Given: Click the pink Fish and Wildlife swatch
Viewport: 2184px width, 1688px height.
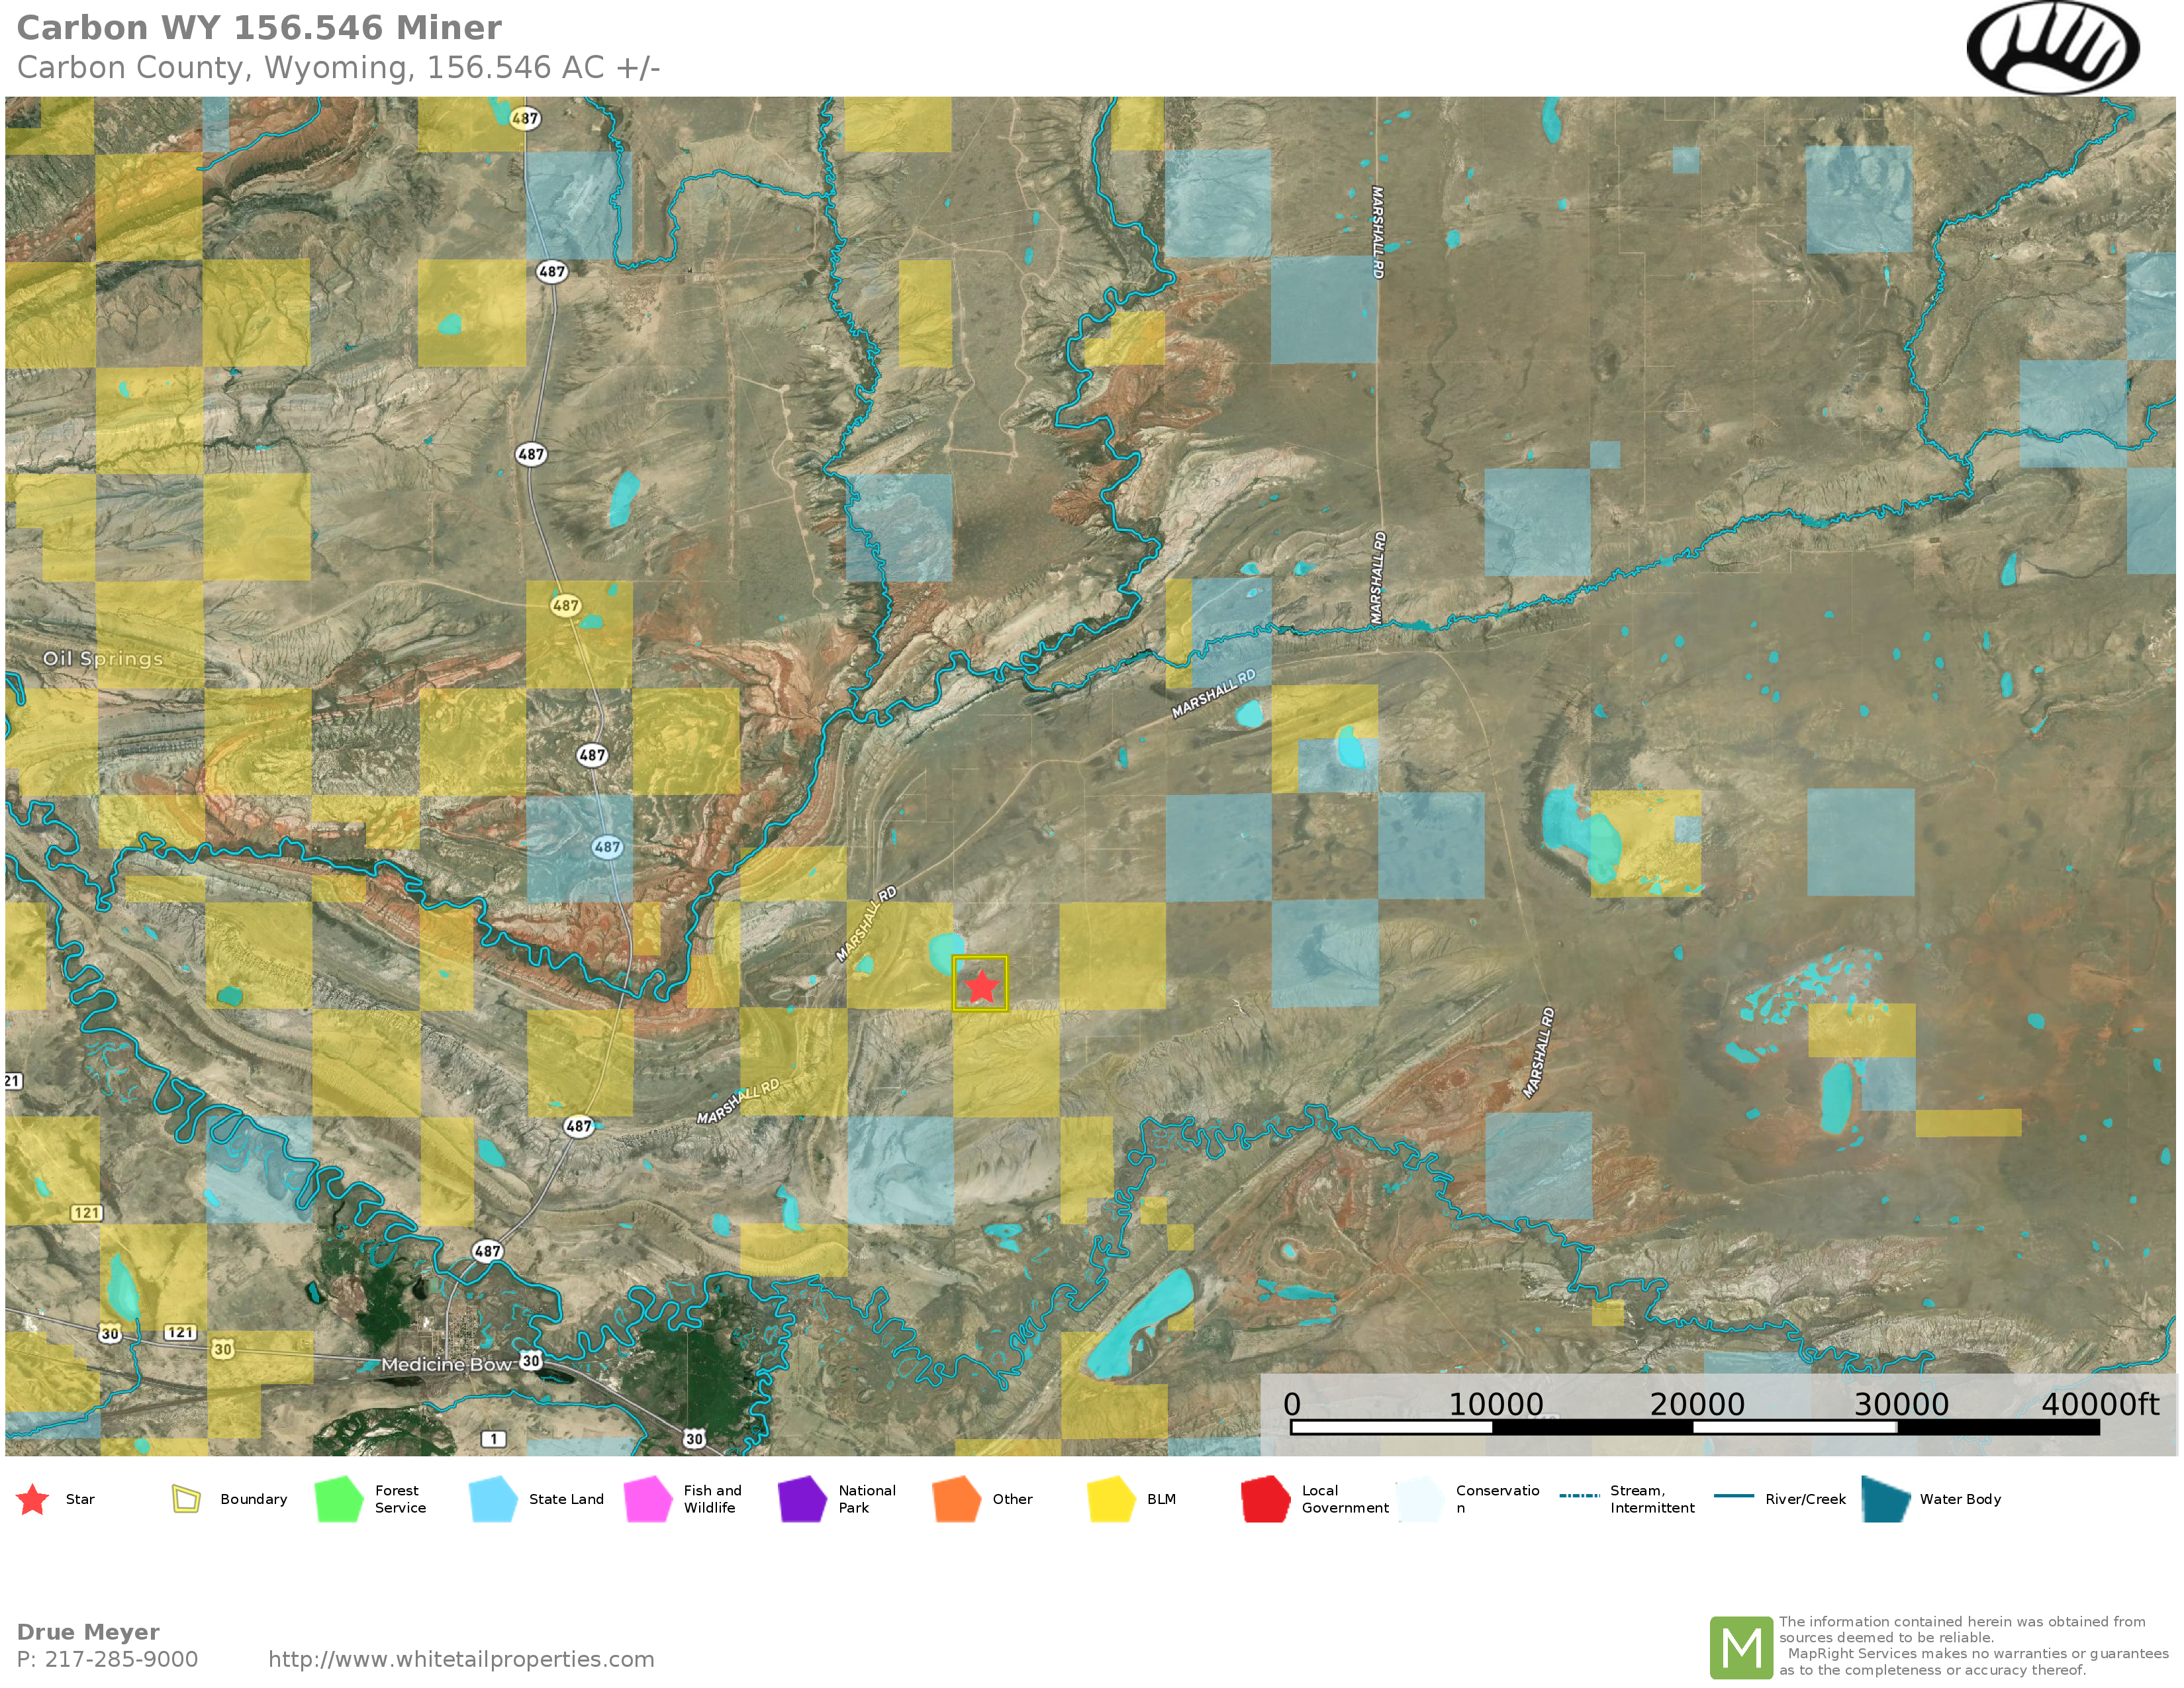Looking at the screenshot, I should (647, 1499).
